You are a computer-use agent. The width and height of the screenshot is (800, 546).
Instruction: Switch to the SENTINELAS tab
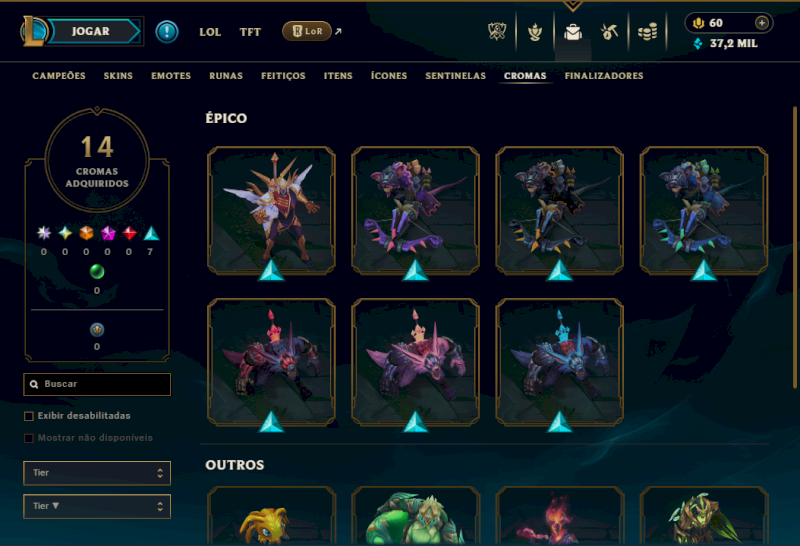(455, 76)
